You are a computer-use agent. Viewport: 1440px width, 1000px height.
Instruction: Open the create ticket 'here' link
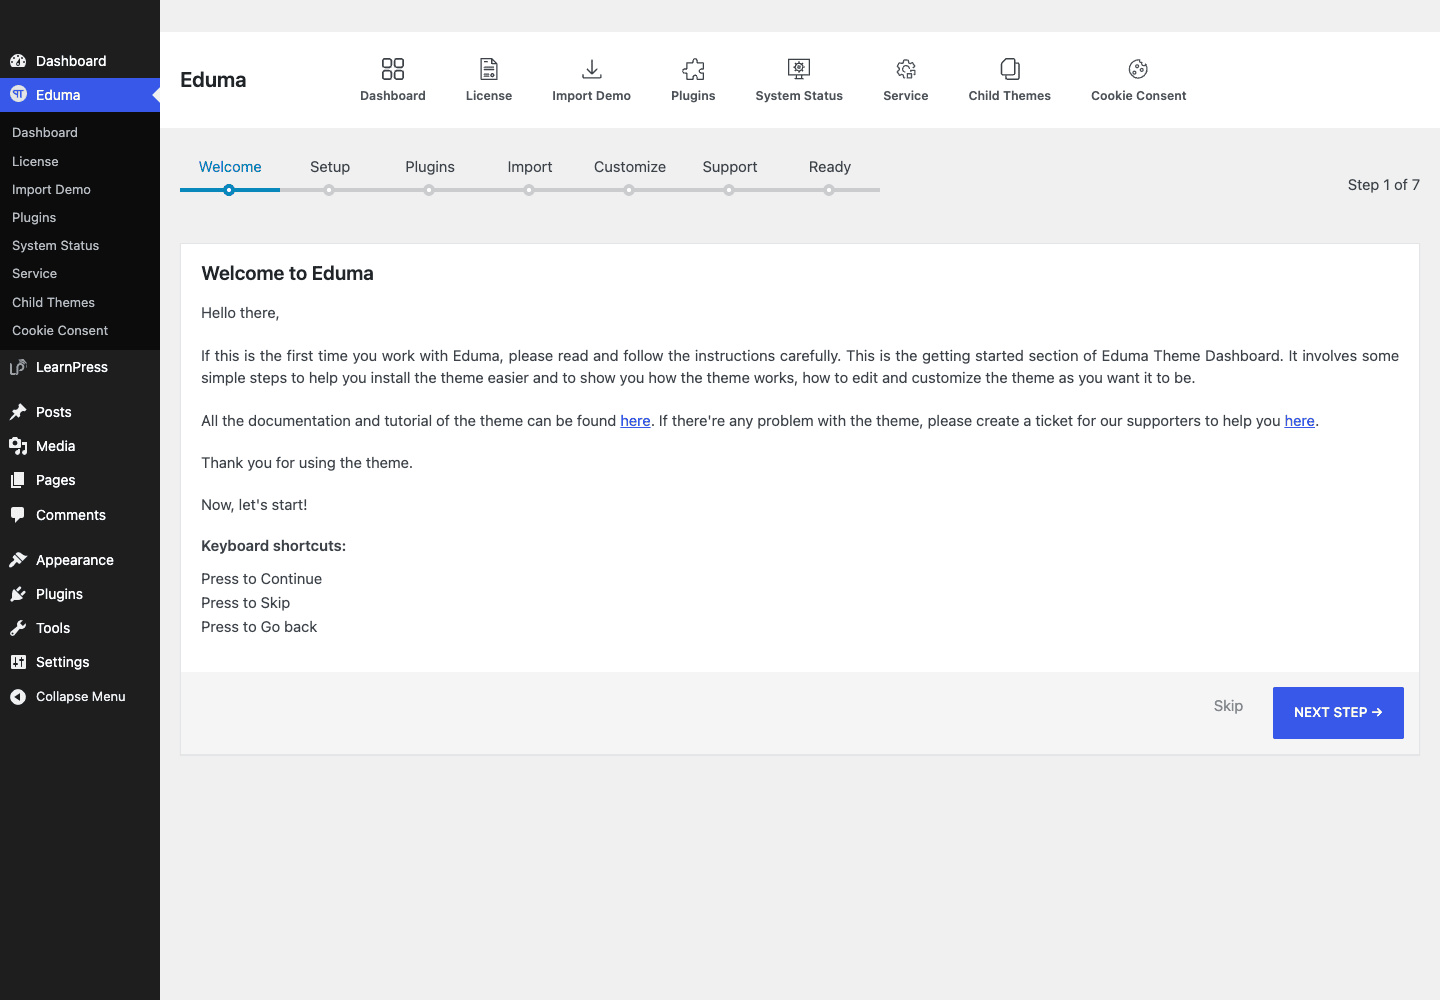click(1299, 421)
